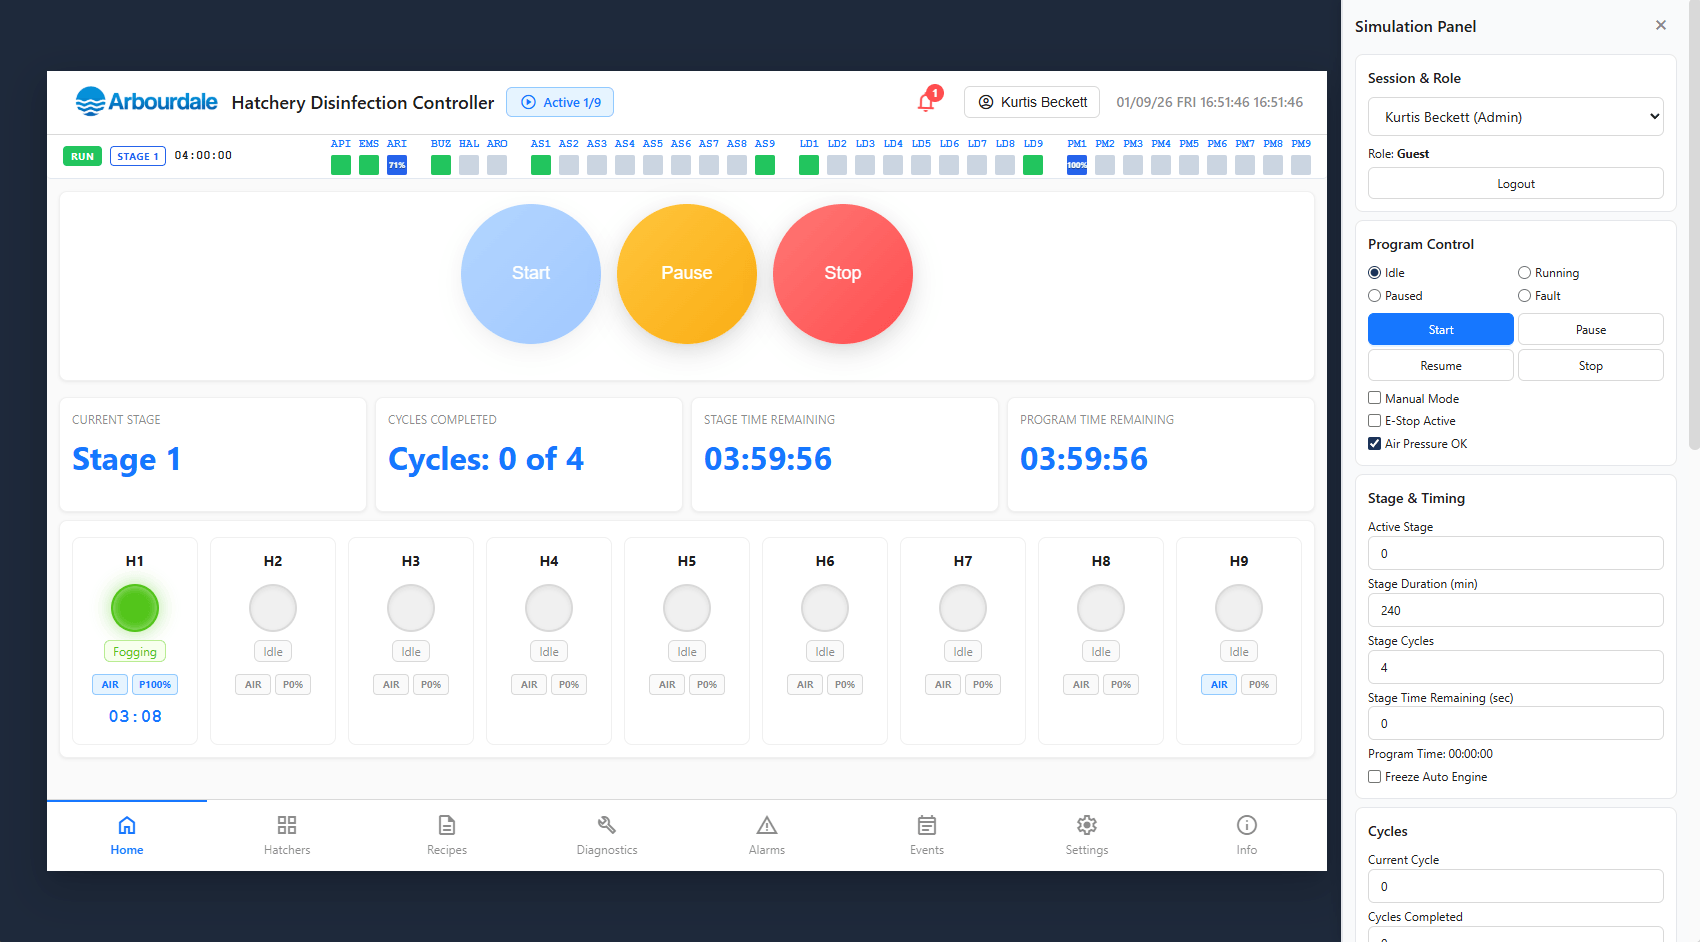Click the Stage Duration input field

pos(1515,610)
